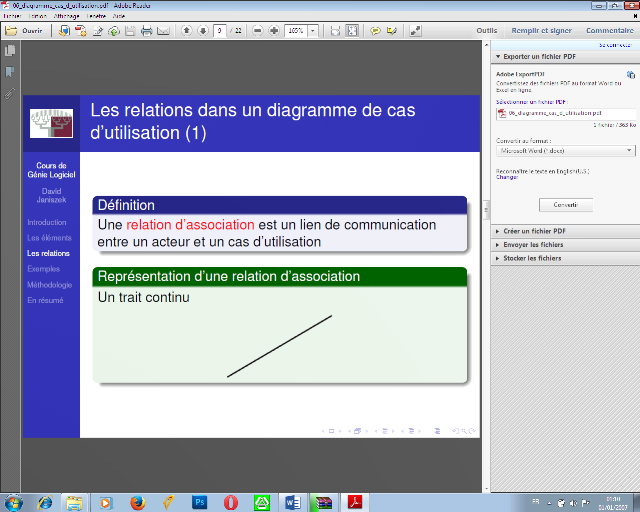The height and width of the screenshot is (512, 640).
Task: Open the Convertir au format dropdown
Action: [x=565, y=150]
